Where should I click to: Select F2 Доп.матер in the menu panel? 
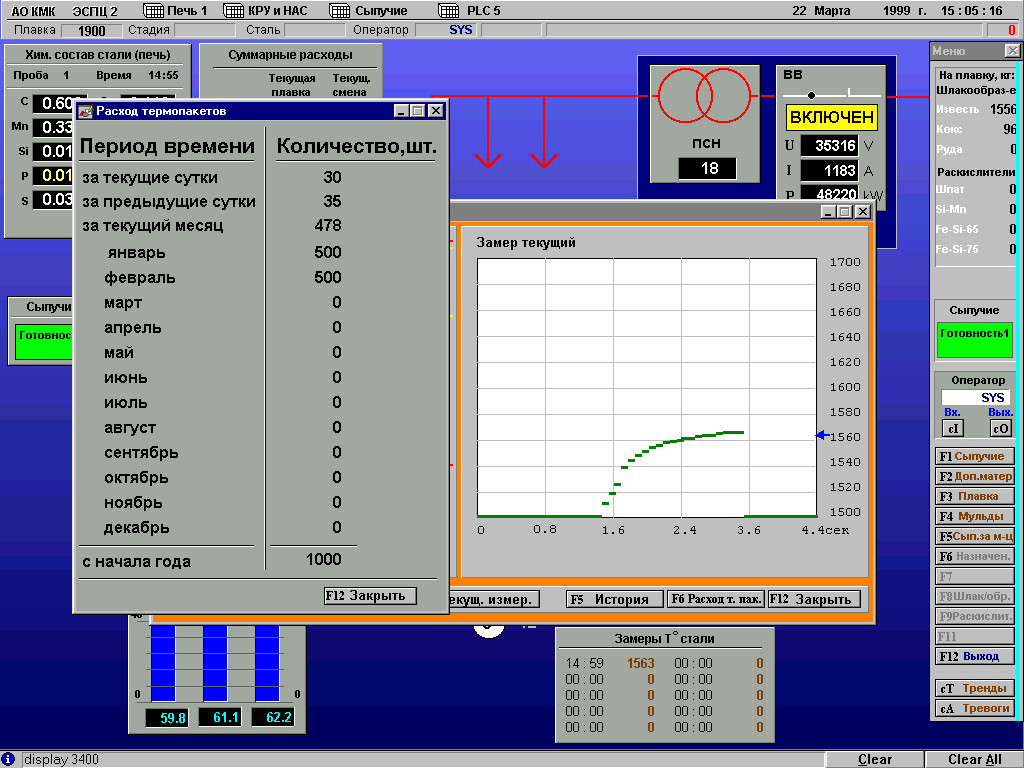[975, 476]
